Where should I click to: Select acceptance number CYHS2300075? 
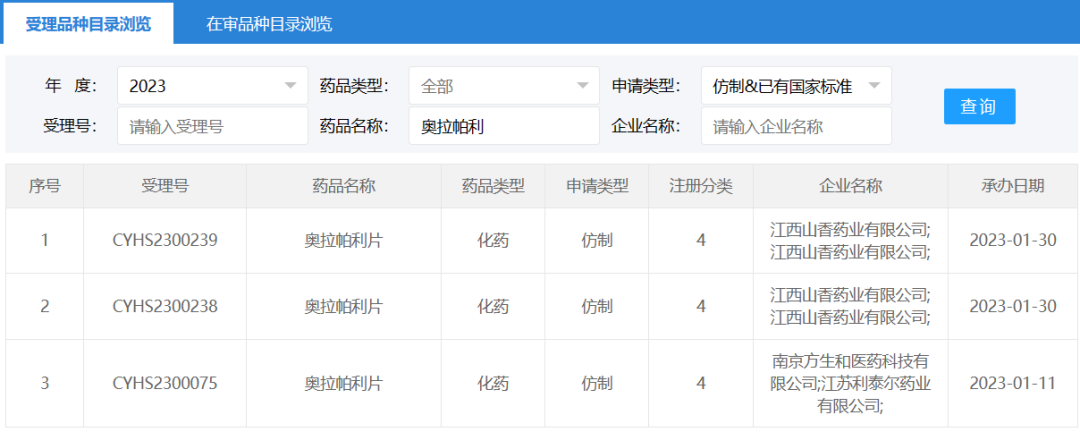tap(165, 383)
